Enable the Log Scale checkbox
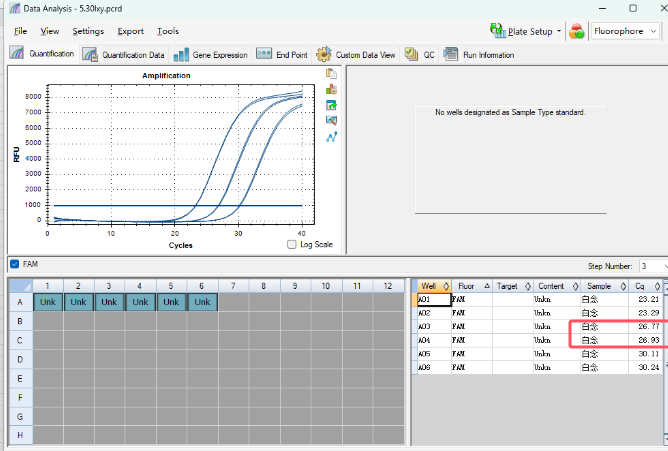The image size is (668, 451). (292, 244)
